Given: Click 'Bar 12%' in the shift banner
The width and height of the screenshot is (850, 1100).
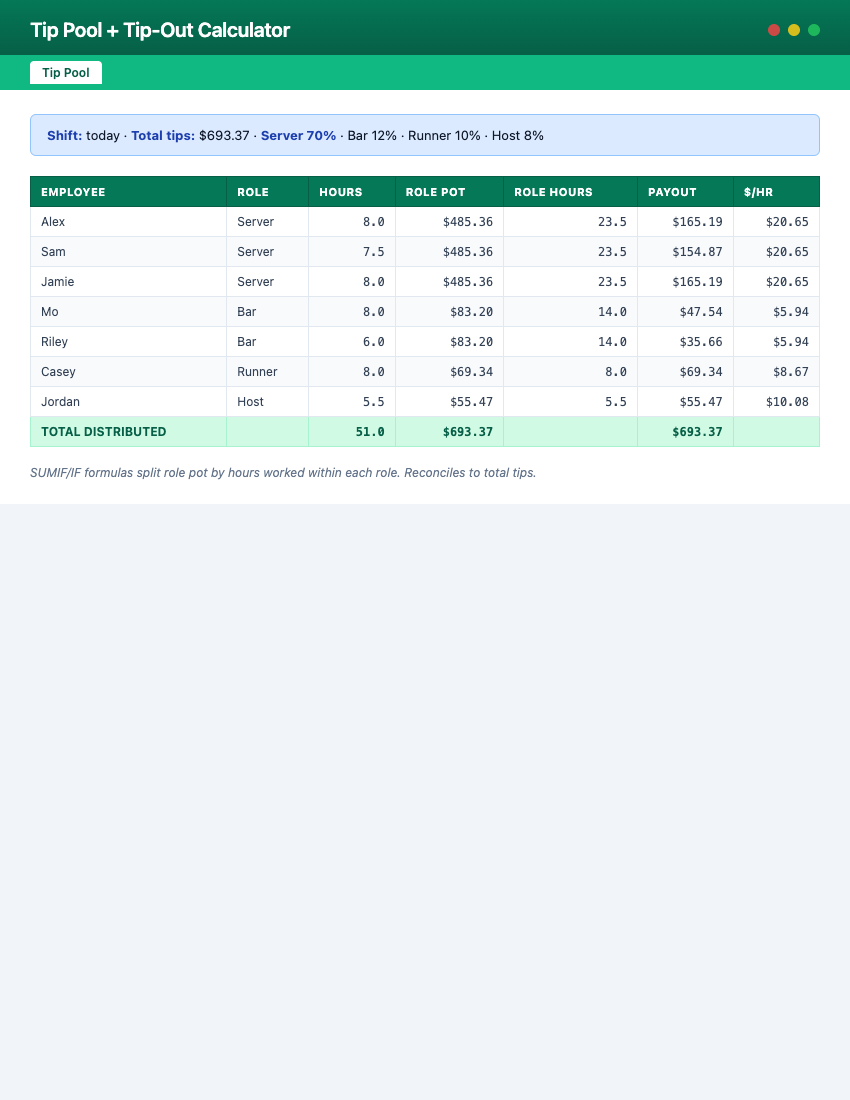Looking at the screenshot, I should (x=372, y=135).
